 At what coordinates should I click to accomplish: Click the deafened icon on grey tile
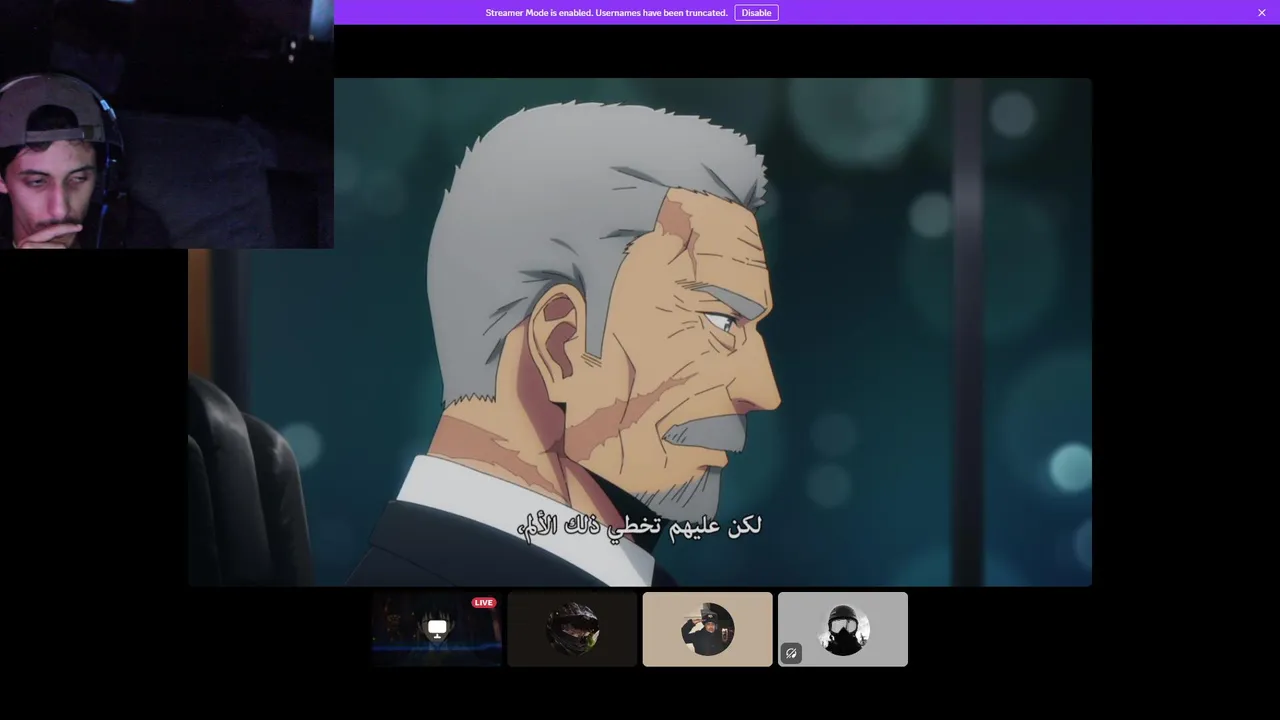click(791, 653)
